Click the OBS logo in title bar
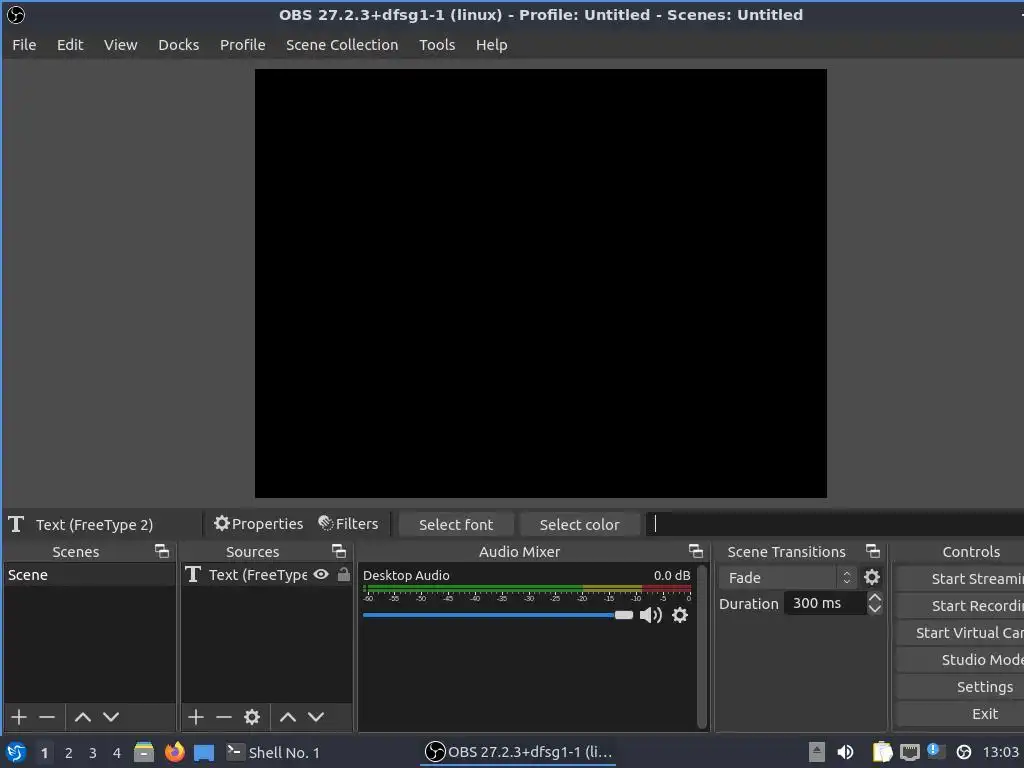This screenshot has height=768, width=1024. click(15, 14)
